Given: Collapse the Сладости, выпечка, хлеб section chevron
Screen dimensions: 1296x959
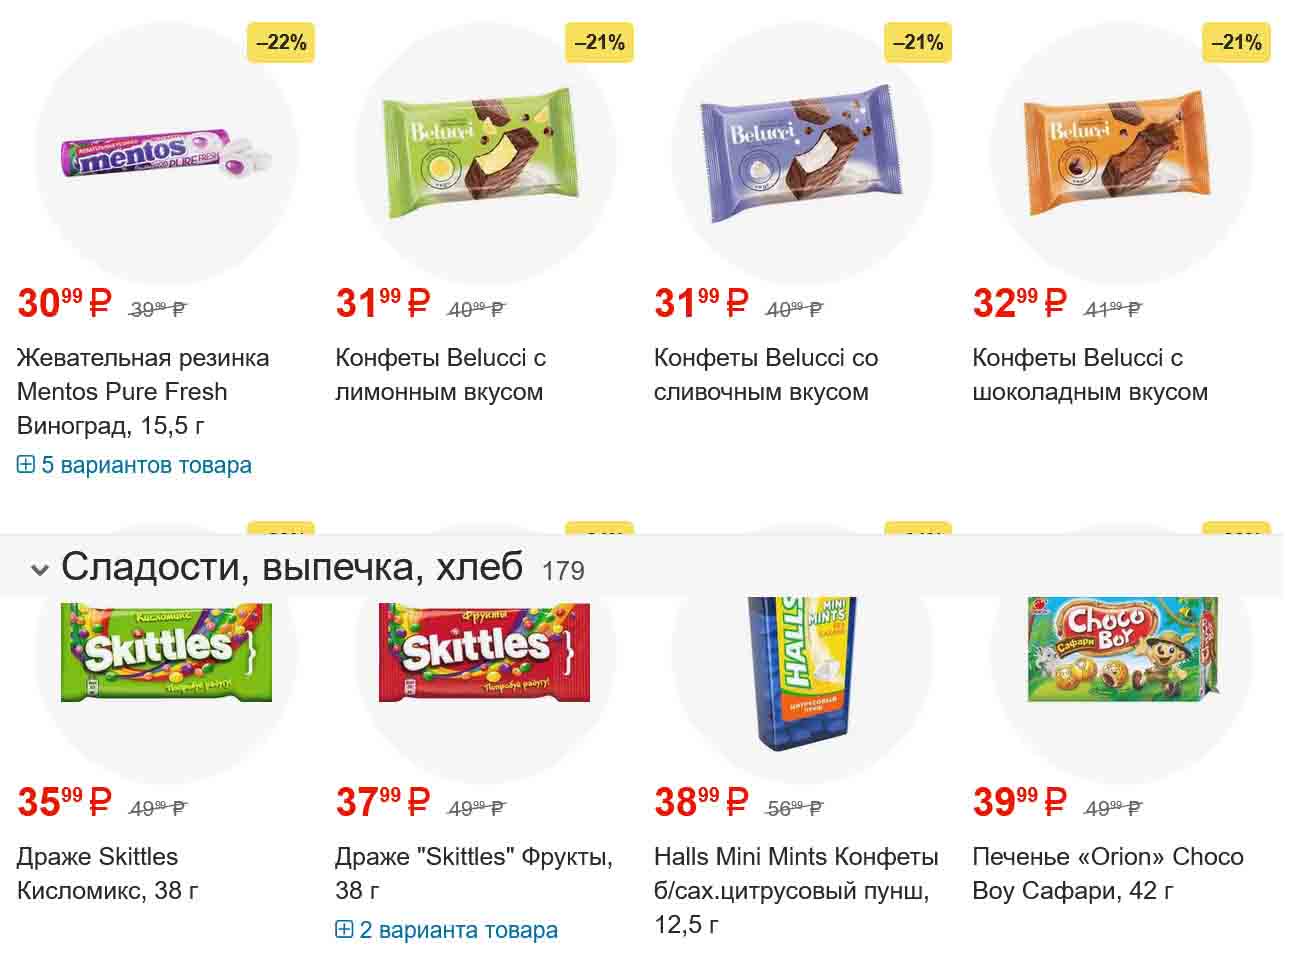Looking at the screenshot, I should point(40,570).
